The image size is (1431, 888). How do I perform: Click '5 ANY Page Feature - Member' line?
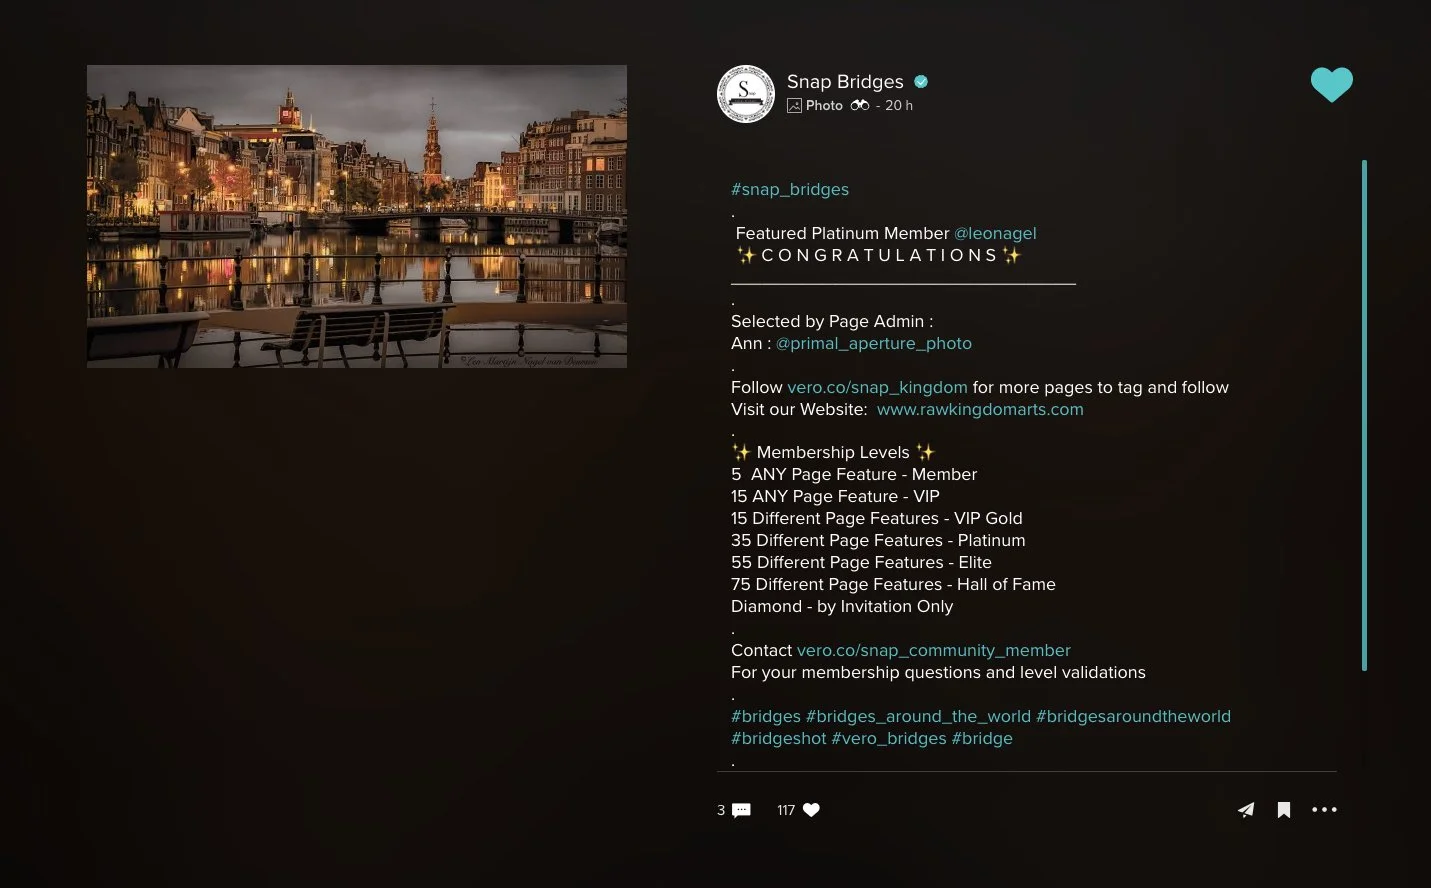(x=854, y=474)
